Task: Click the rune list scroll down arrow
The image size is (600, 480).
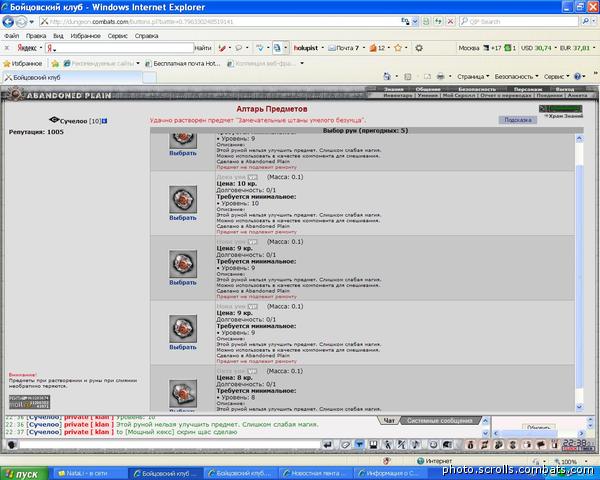Action: tap(579, 407)
